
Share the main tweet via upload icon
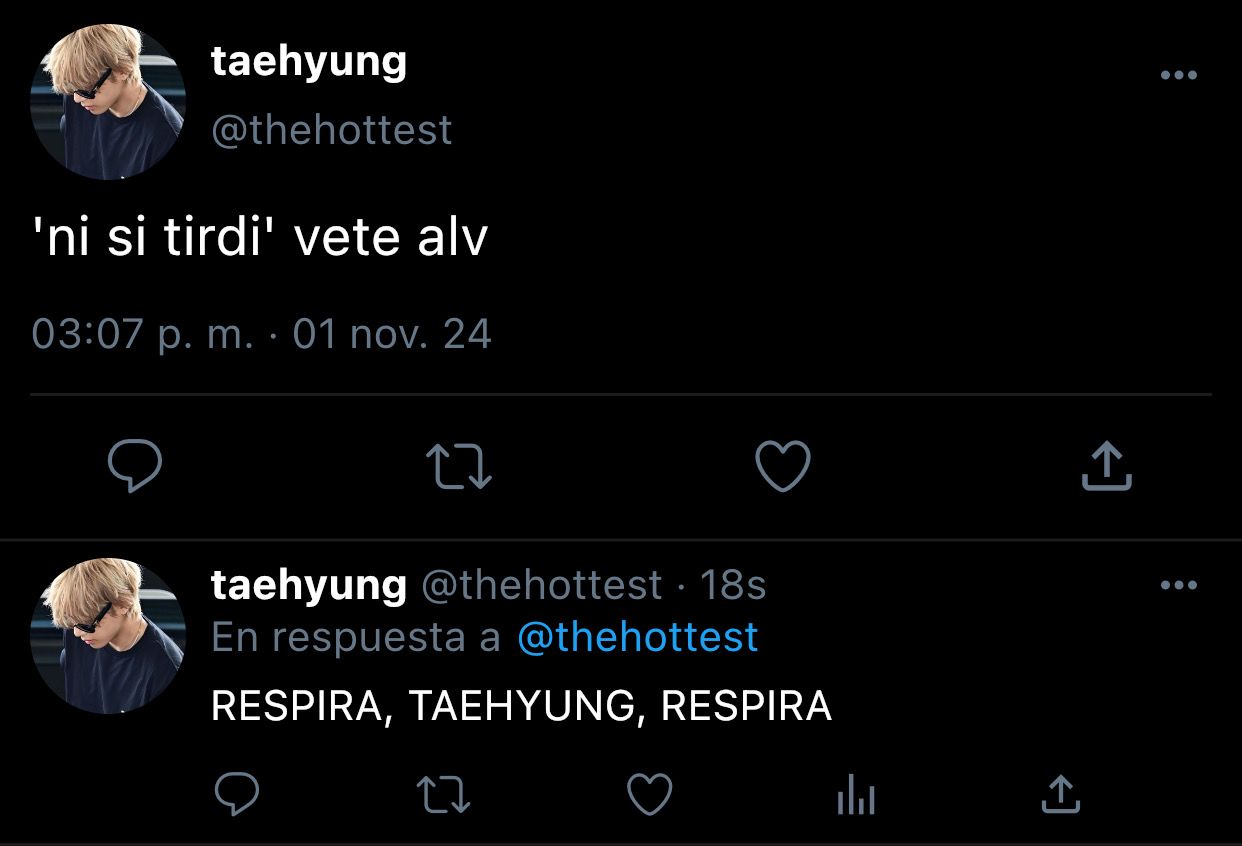pyautogui.click(x=1106, y=467)
